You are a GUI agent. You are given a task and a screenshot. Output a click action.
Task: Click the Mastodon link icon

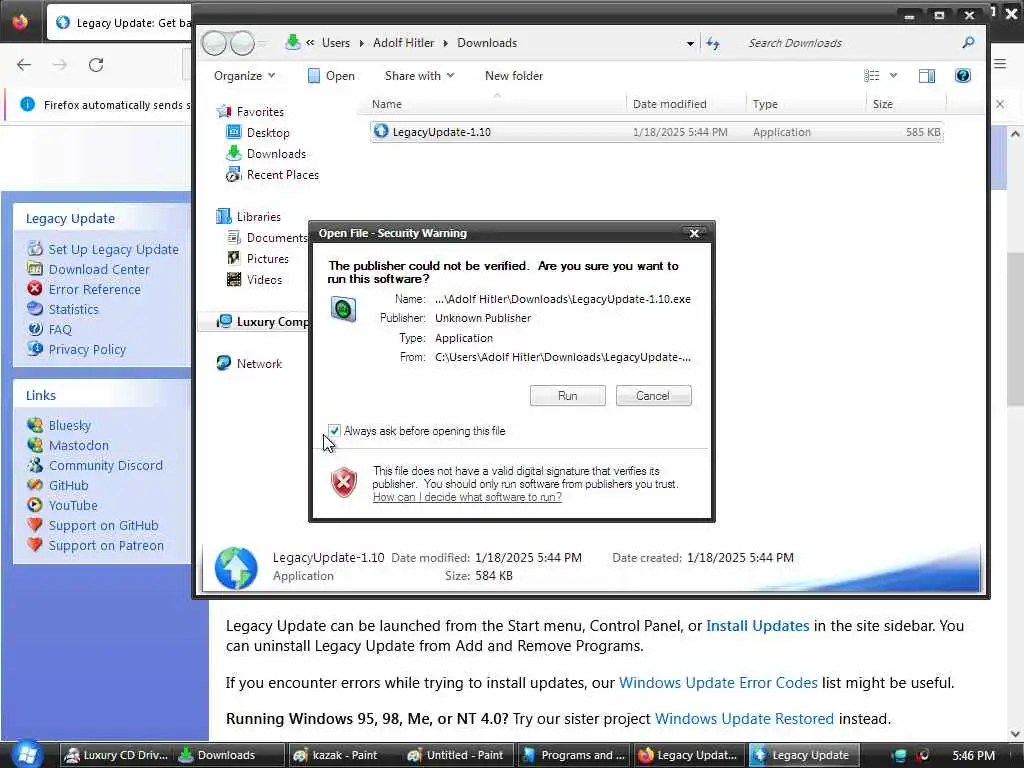click(35, 445)
